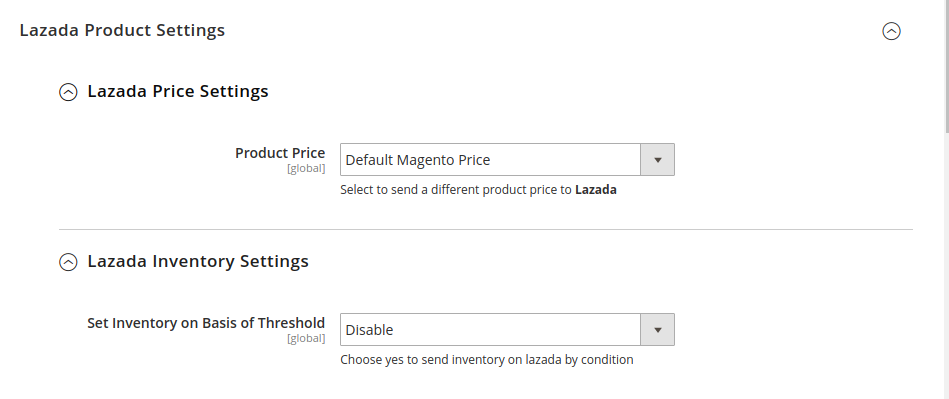Click the [global] scope tag under Product Price
Screen dimensions: 949x399
click(306, 168)
